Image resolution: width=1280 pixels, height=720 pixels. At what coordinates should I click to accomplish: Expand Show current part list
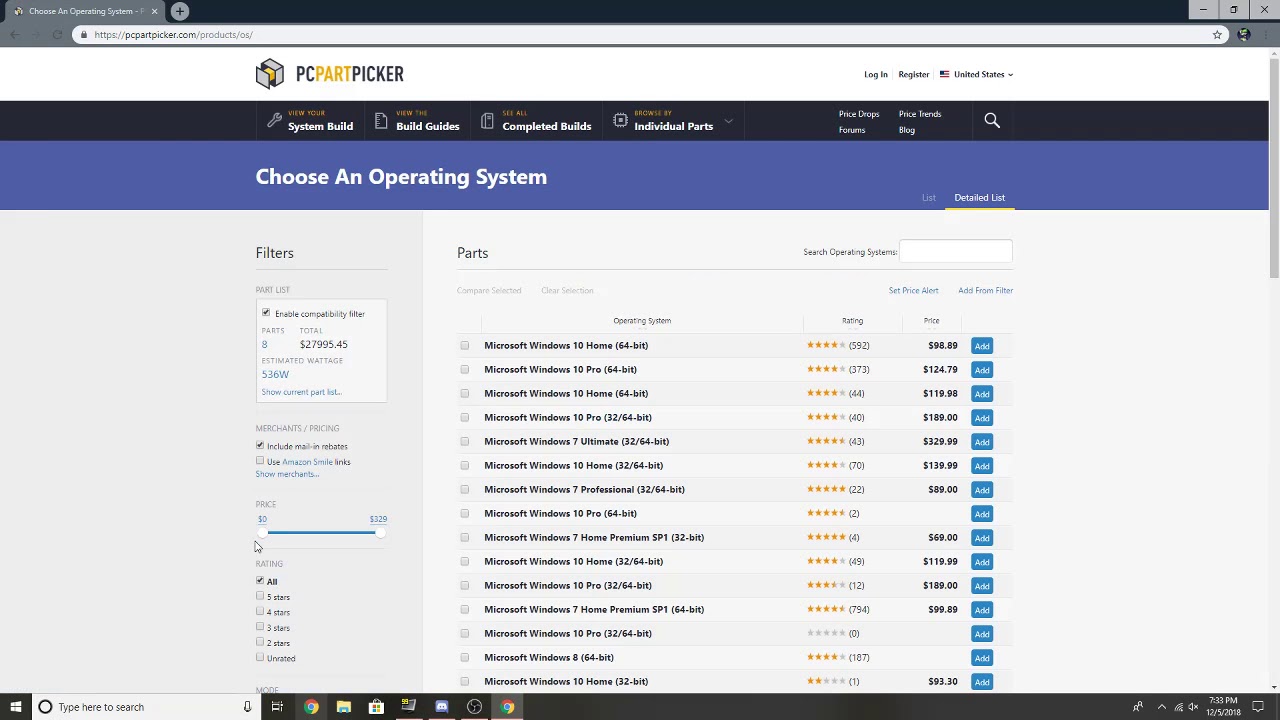tap(301, 392)
